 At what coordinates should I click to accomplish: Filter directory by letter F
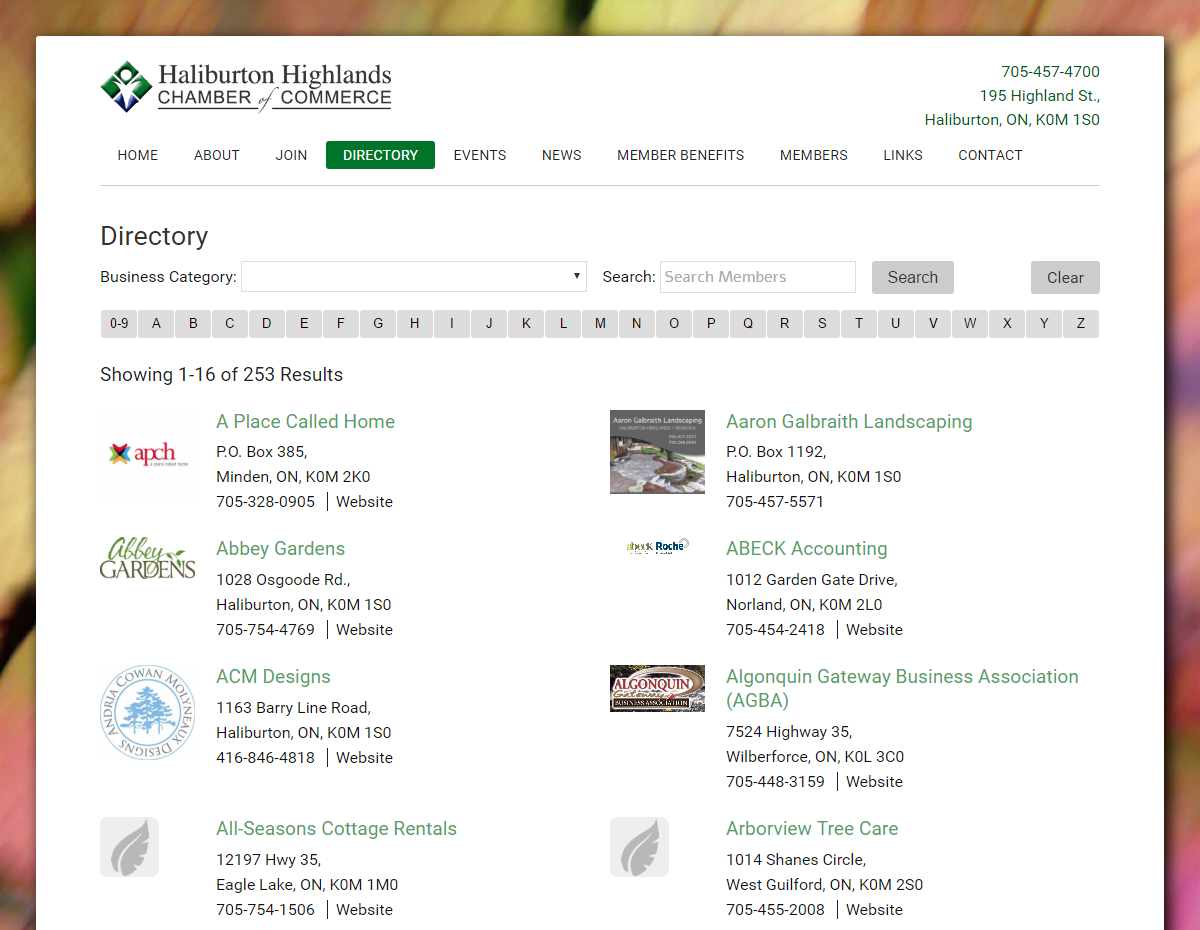[x=341, y=323]
